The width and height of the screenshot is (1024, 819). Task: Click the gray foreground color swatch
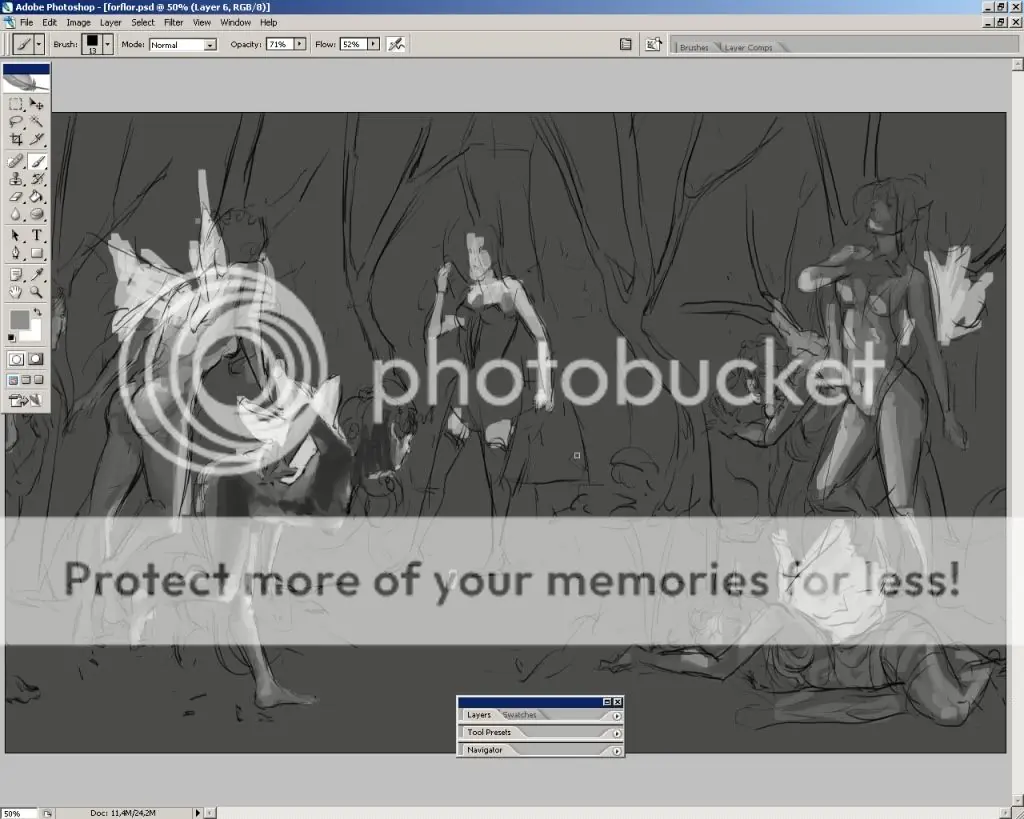point(19,319)
